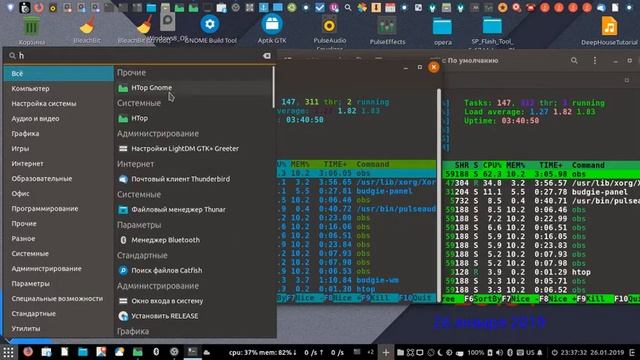Select the Офис category
Viewport: 640px width, 360px height.
[x=59, y=193]
